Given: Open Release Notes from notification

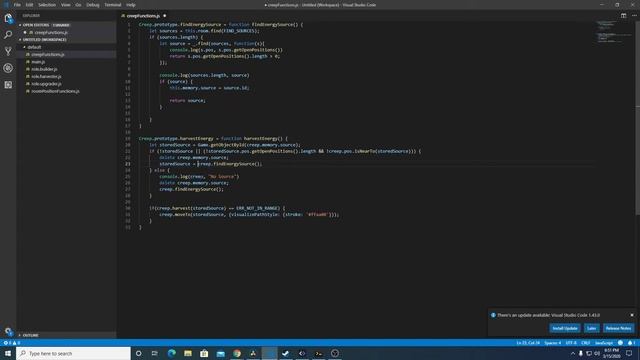Looking at the screenshot, I should point(618,328).
